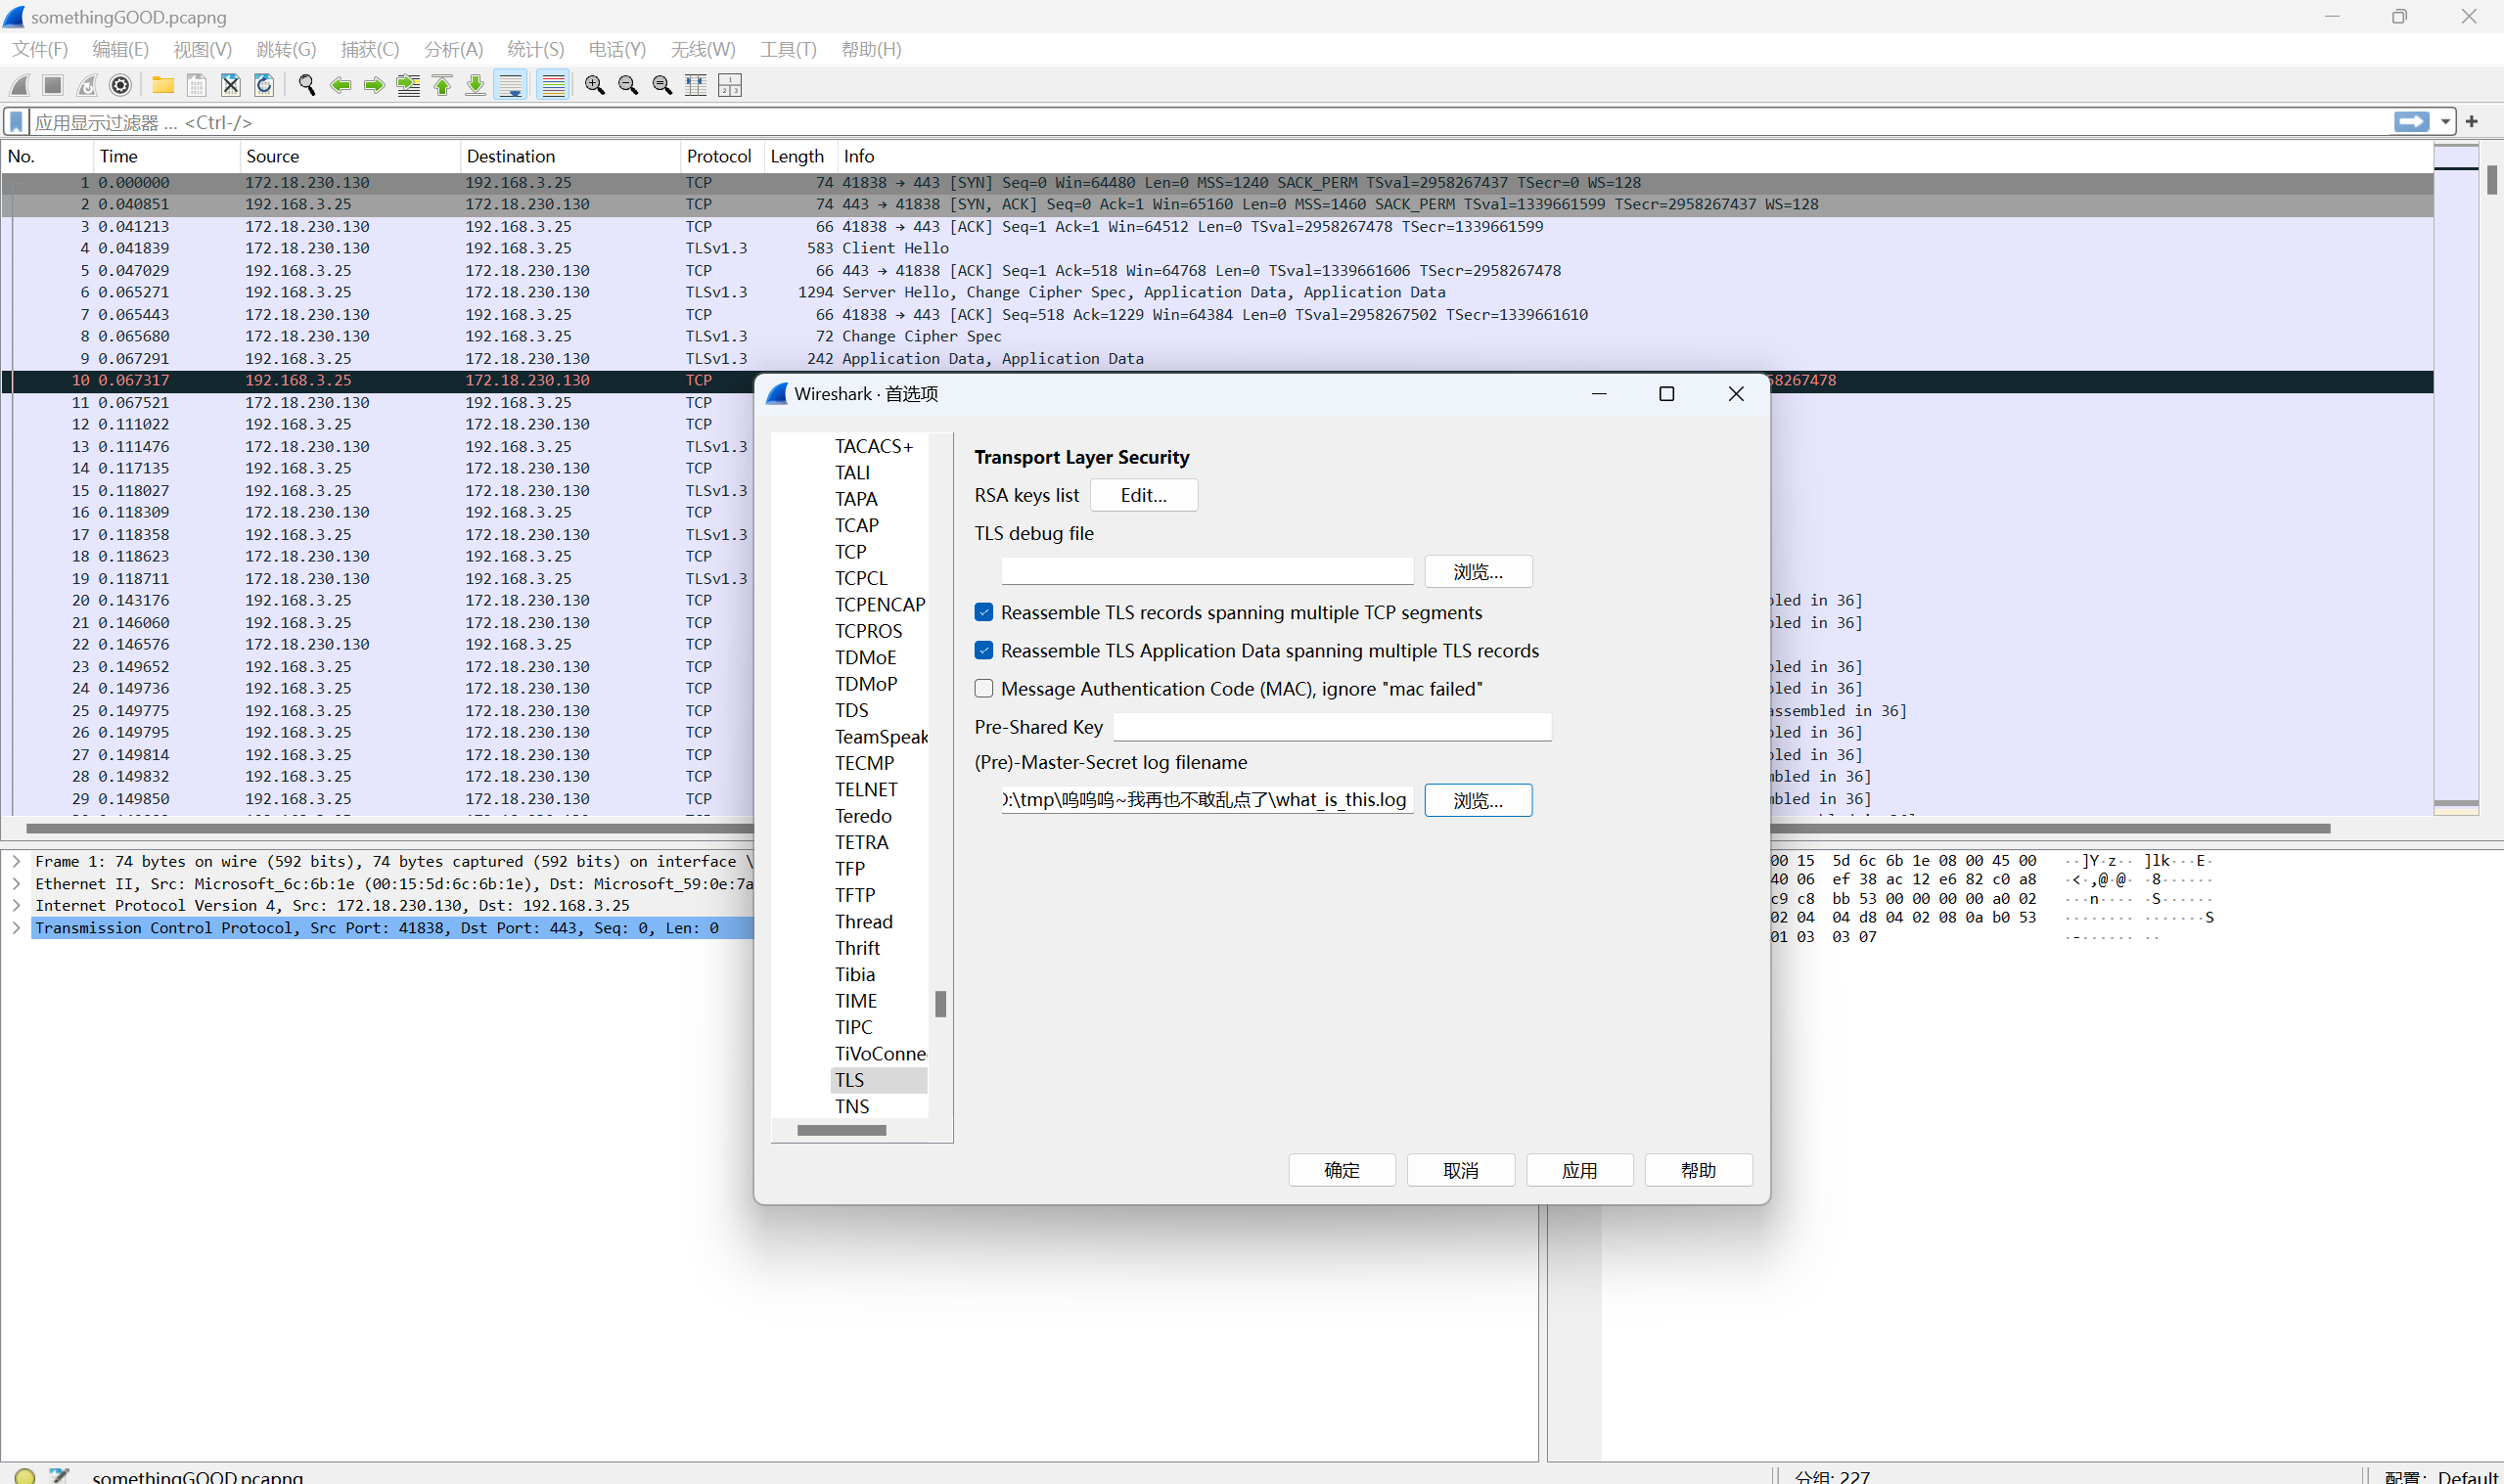Browse for Master-Secret log filename

tap(1477, 800)
